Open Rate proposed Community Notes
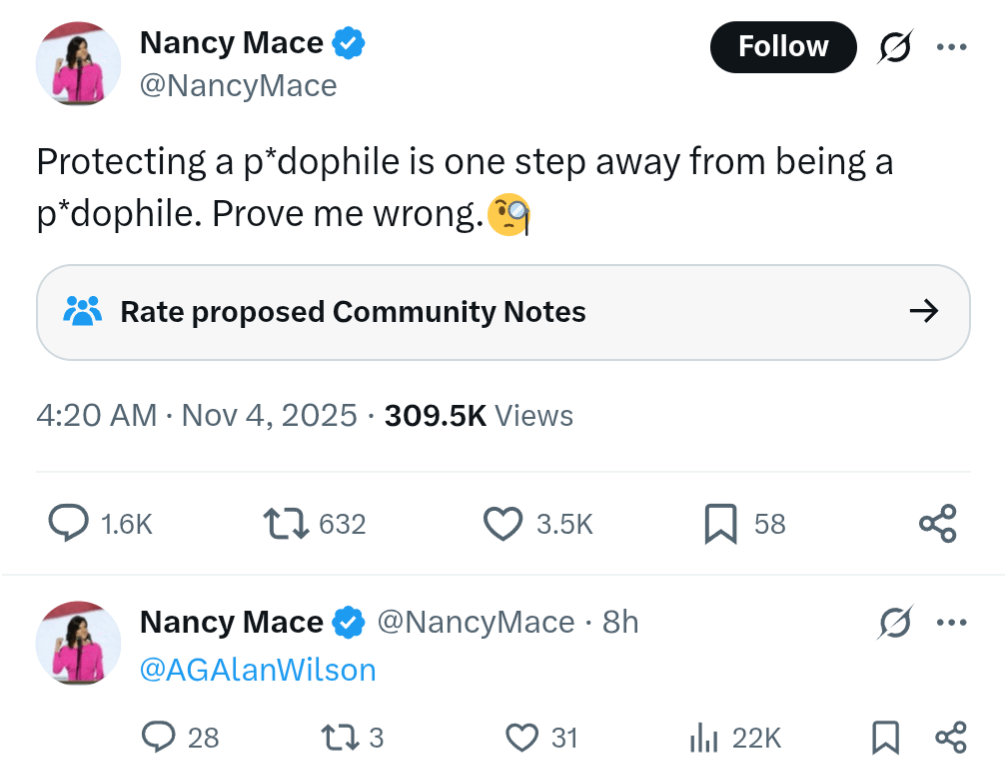The image size is (1007, 783). coord(352,312)
